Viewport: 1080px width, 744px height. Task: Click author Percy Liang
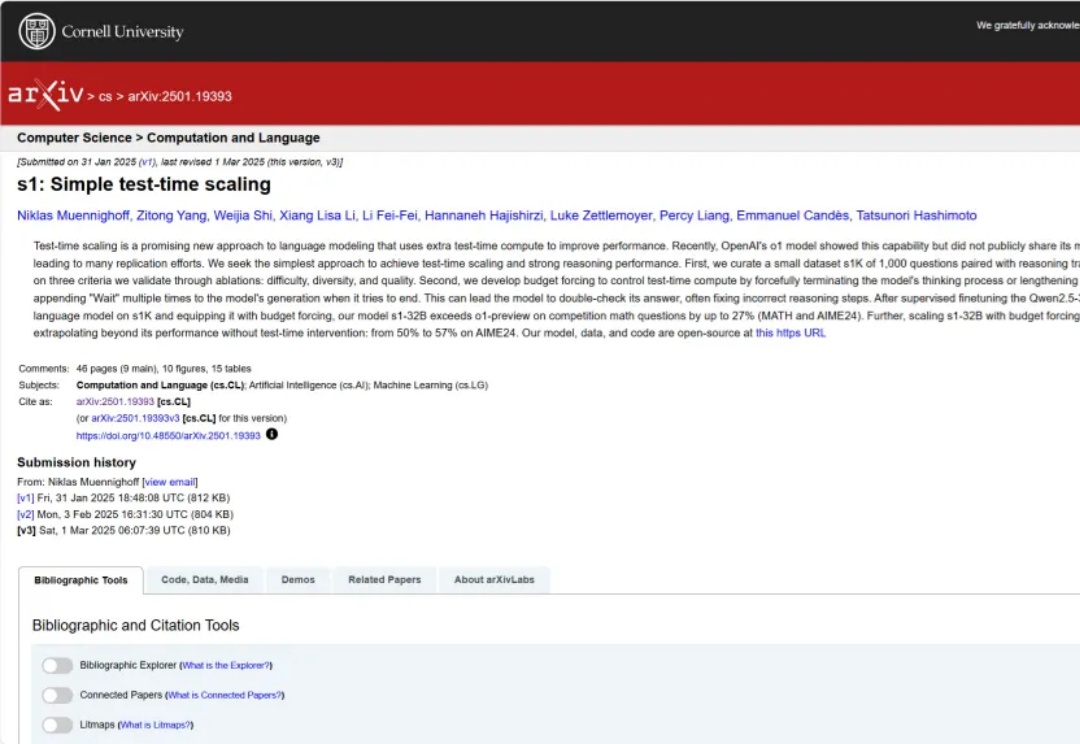tap(694, 216)
